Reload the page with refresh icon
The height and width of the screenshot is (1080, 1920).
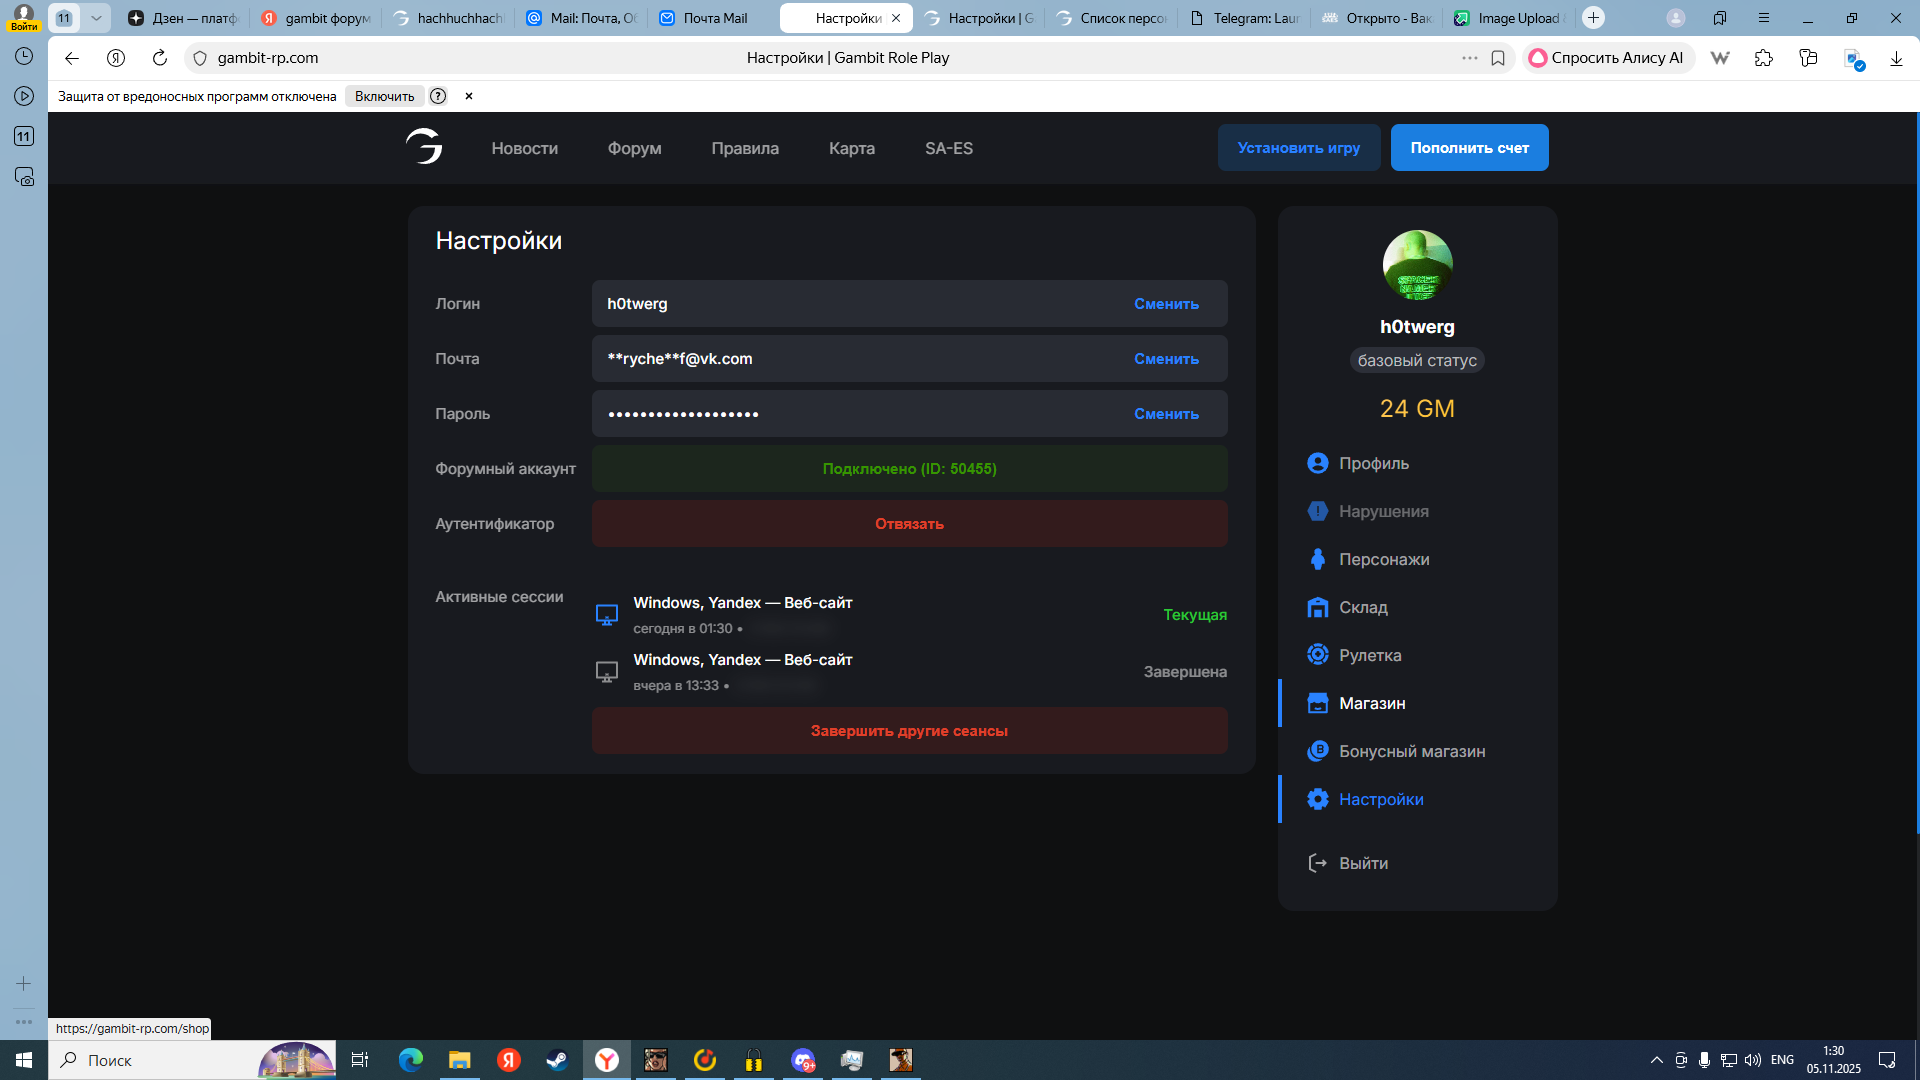[x=159, y=58]
